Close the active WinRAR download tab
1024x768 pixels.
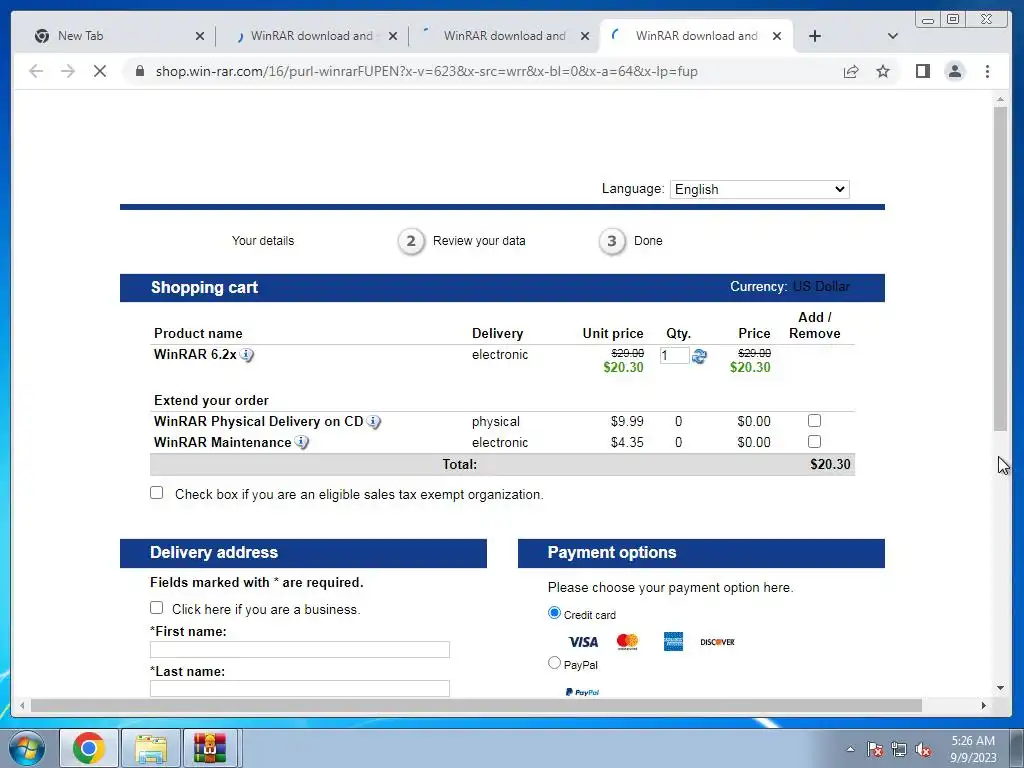(x=776, y=36)
